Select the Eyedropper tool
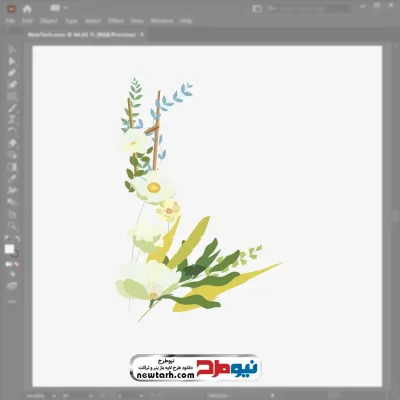Screen dimensions: 400x400 point(12,178)
